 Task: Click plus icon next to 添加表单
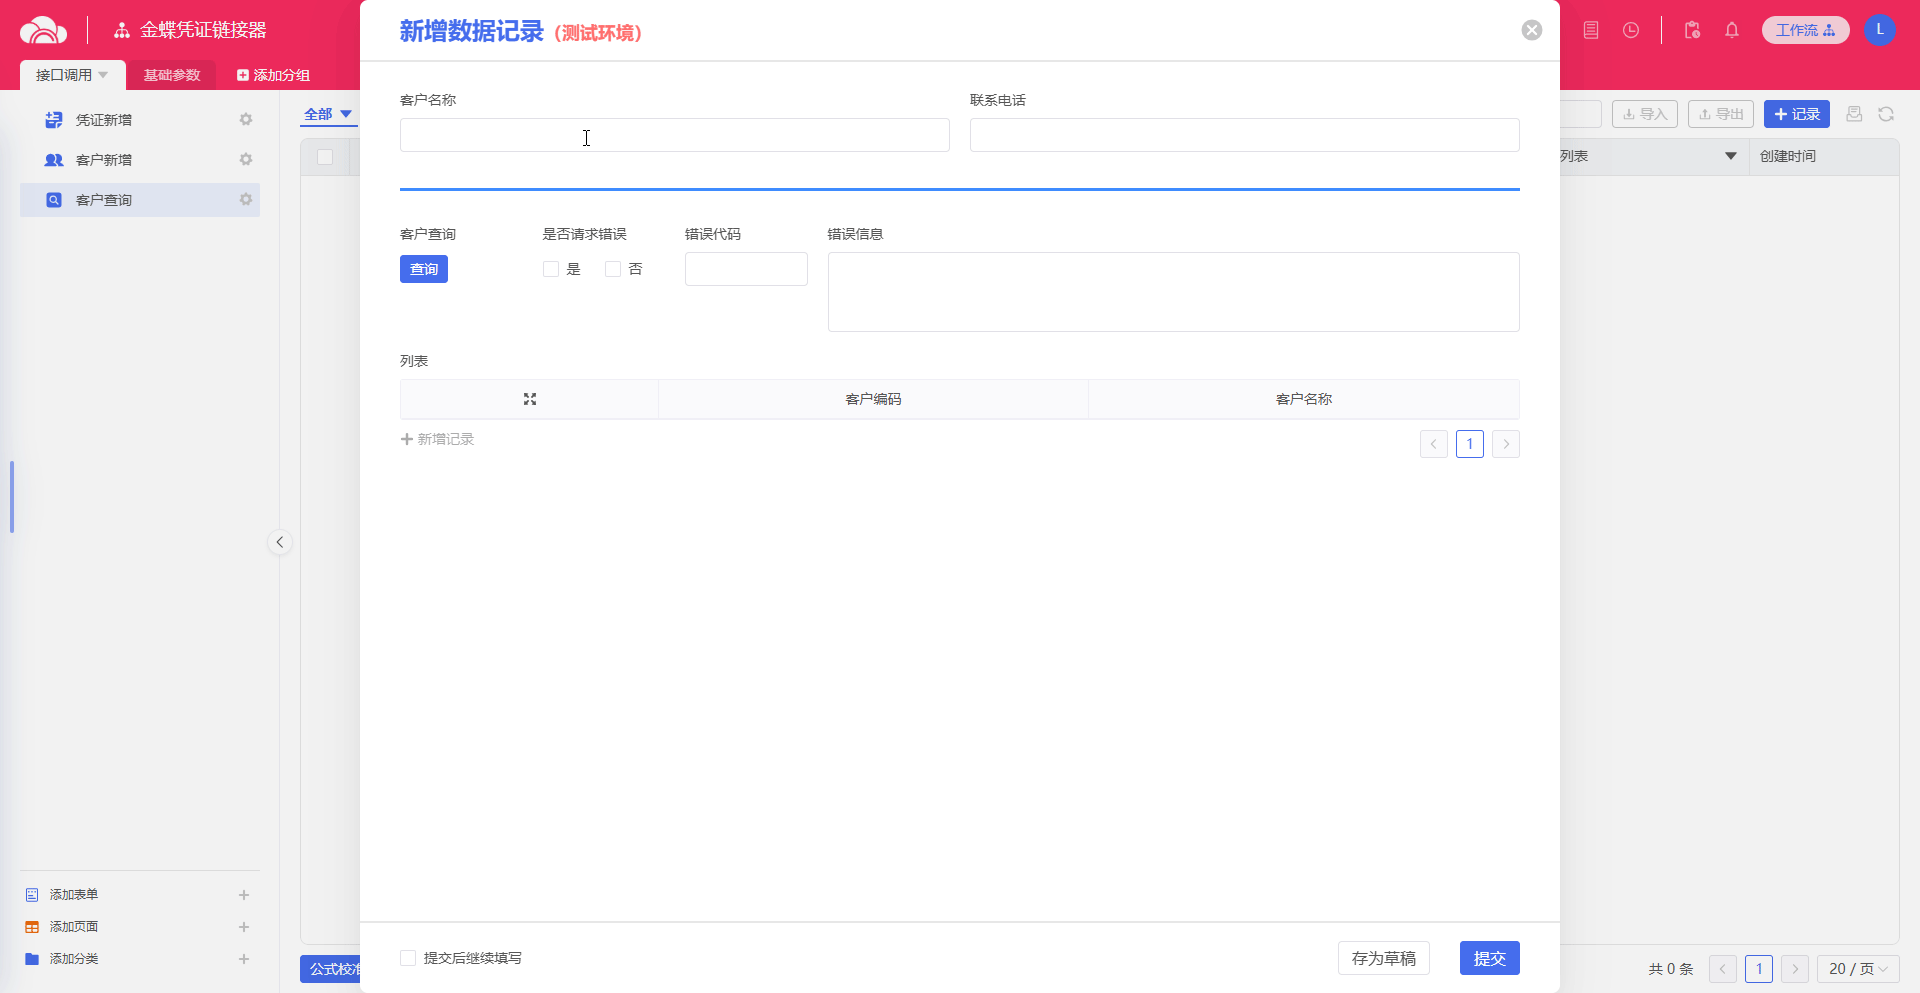[x=244, y=895]
